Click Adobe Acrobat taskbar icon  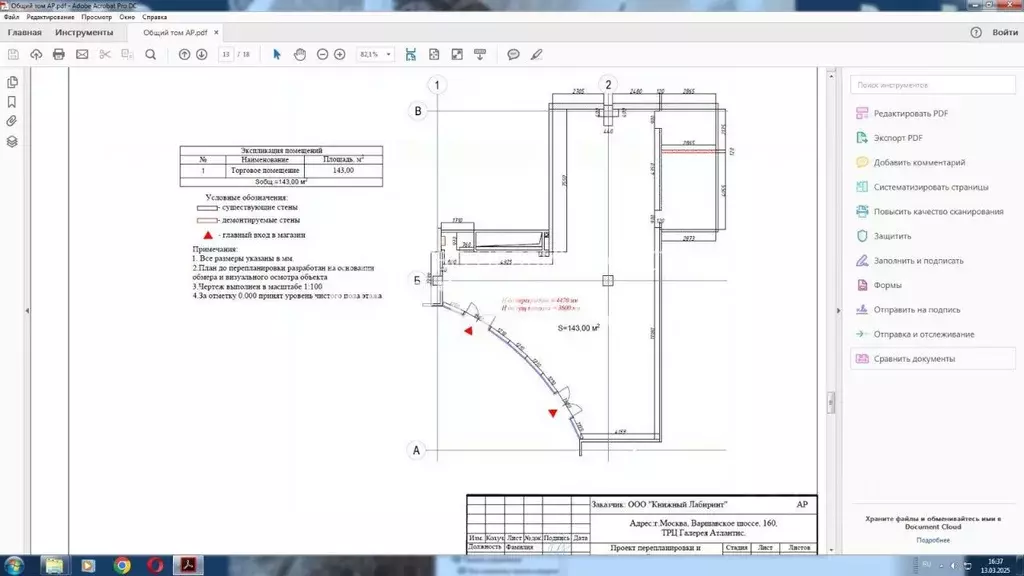pos(188,565)
